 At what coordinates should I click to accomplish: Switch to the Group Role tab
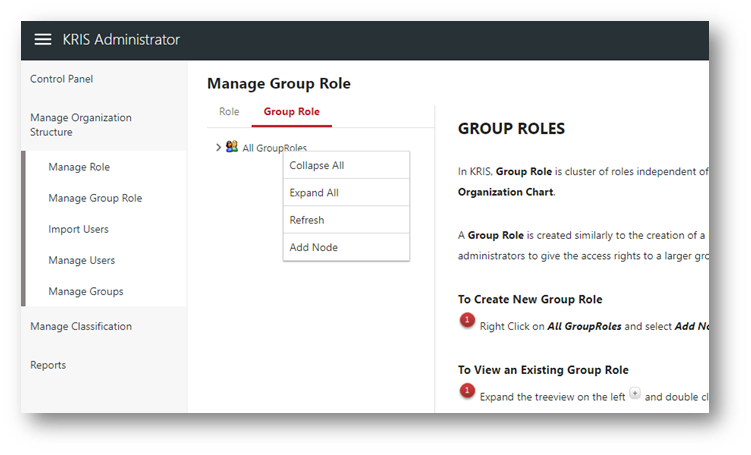click(291, 112)
